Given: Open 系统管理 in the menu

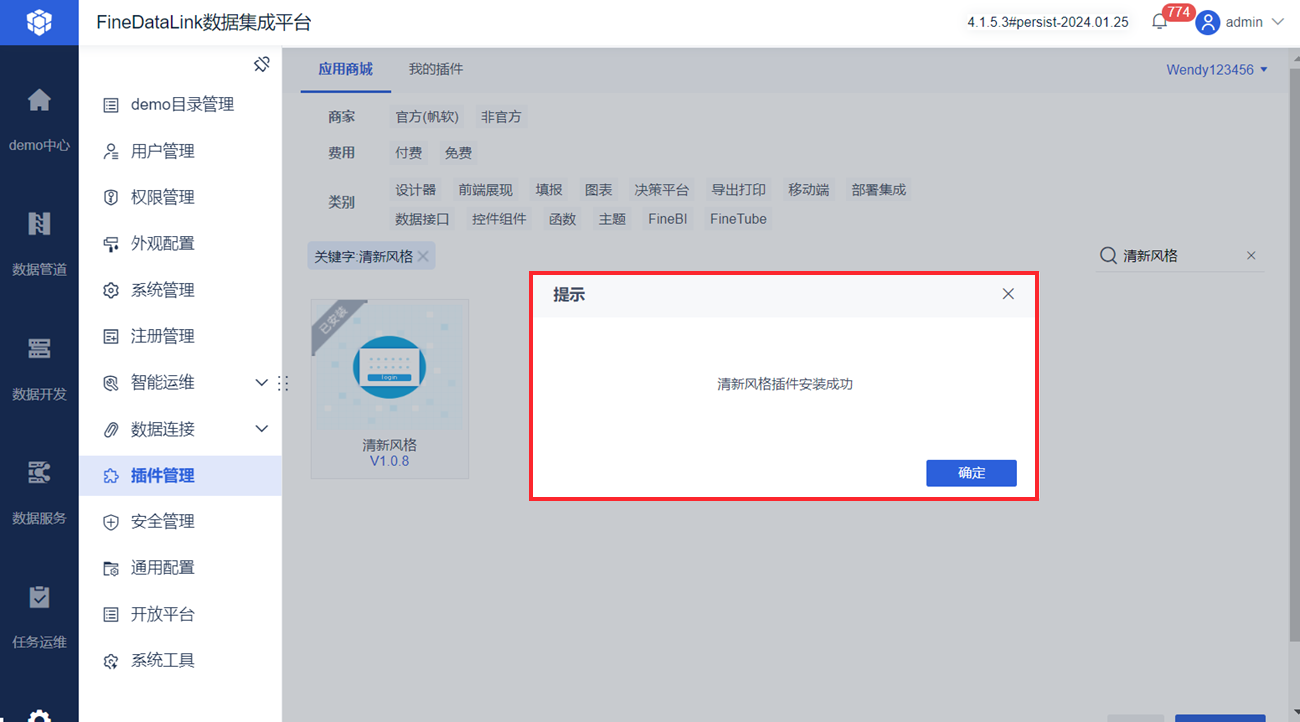Looking at the screenshot, I should pyautogui.click(x=180, y=290).
